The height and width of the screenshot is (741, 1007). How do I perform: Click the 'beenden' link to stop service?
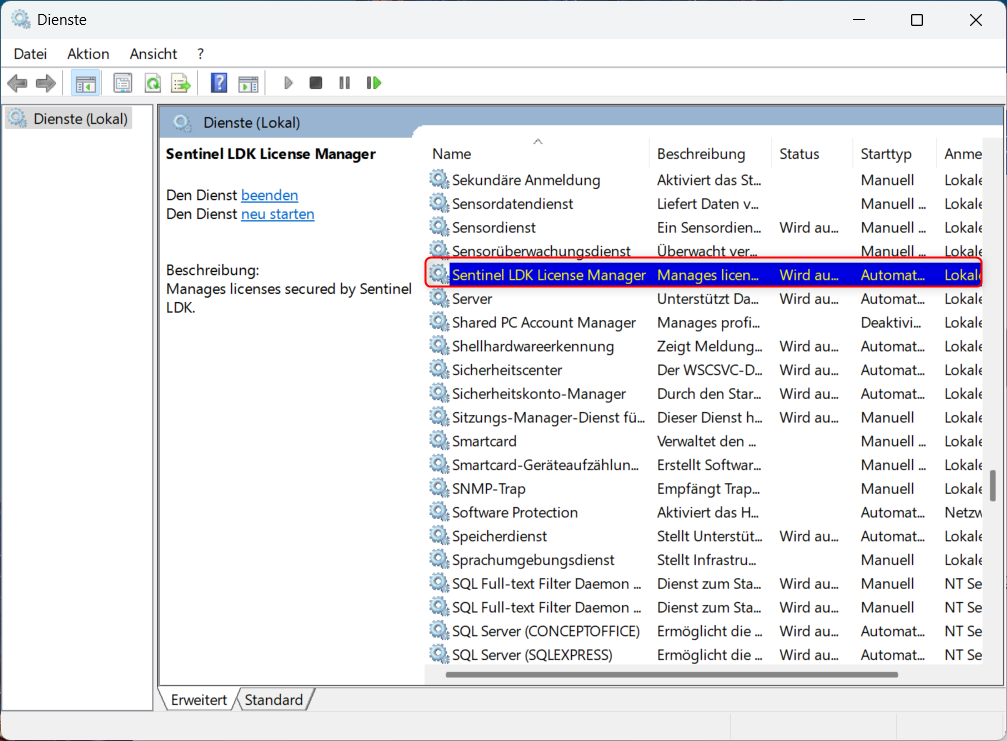click(x=269, y=195)
